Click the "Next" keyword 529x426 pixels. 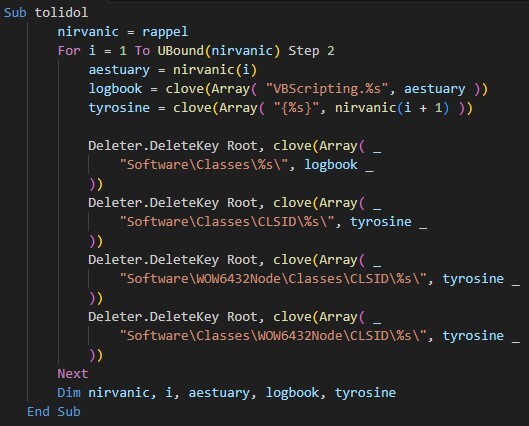[x=73, y=374]
